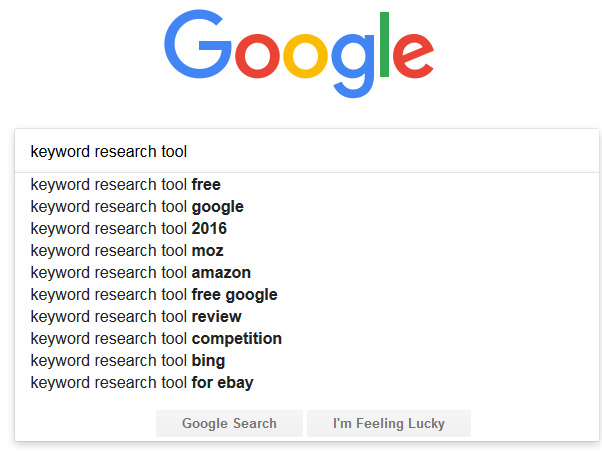This screenshot has width=602, height=453.
Task: Place cursor at end of search query text
Action: click(189, 152)
